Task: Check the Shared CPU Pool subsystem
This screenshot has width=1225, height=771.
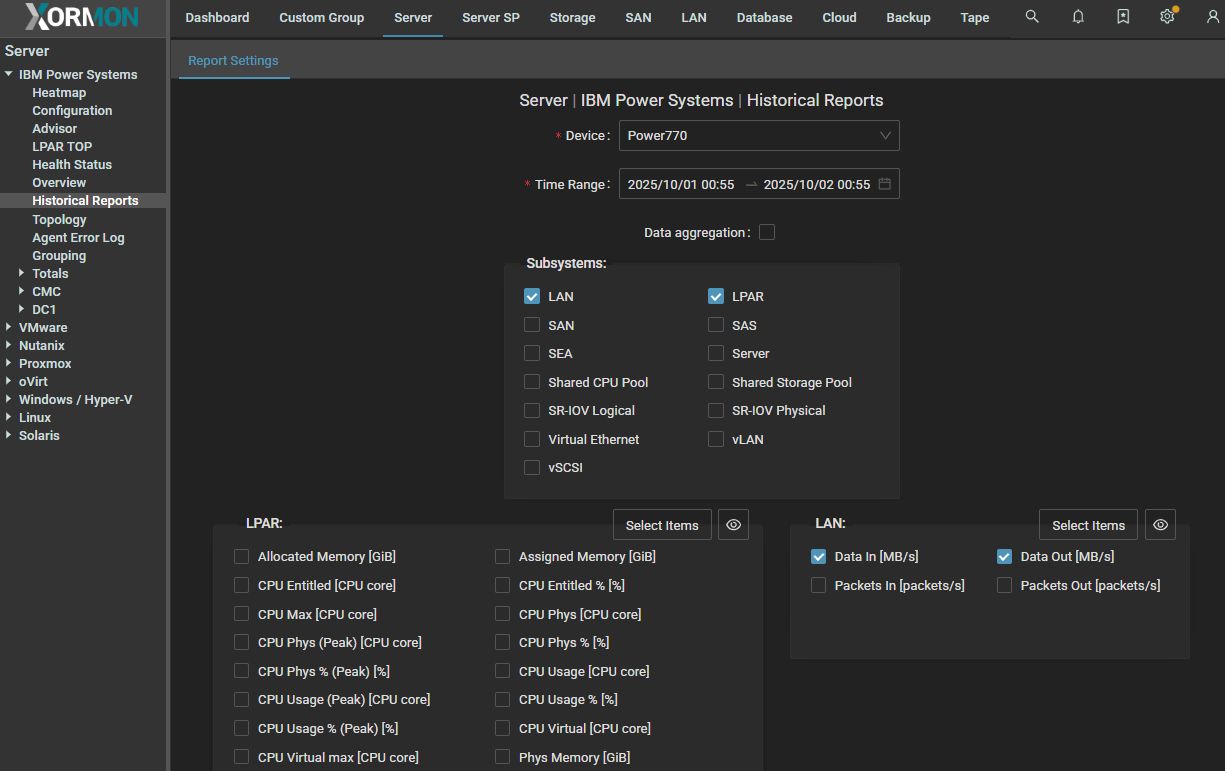Action: 532,383
